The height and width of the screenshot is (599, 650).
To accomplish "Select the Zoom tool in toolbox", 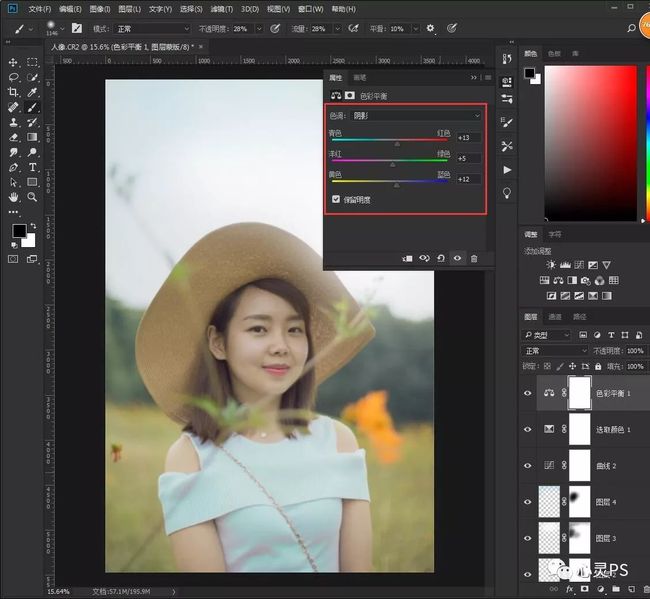I will (x=32, y=197).
